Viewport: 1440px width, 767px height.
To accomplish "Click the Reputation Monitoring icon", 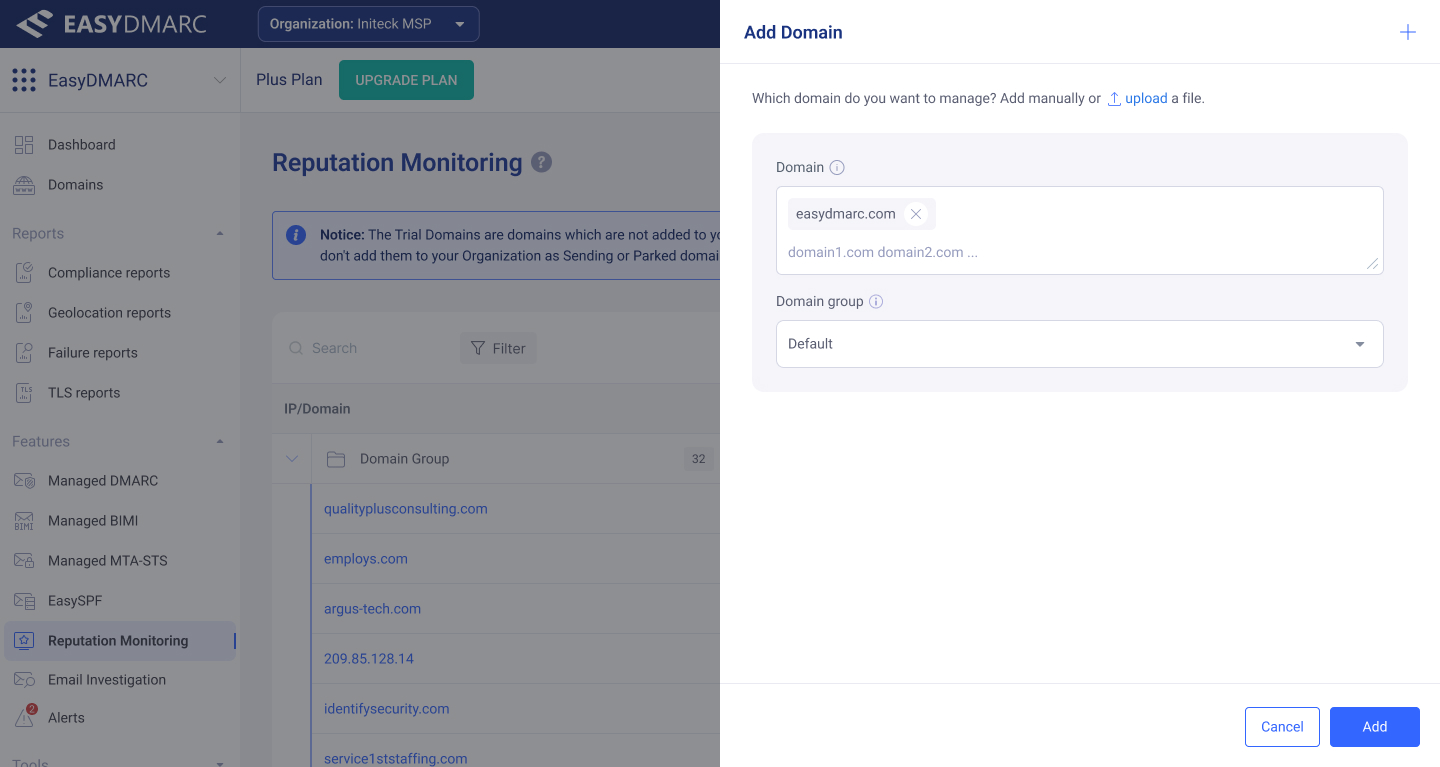I will (x=24, y=641).
